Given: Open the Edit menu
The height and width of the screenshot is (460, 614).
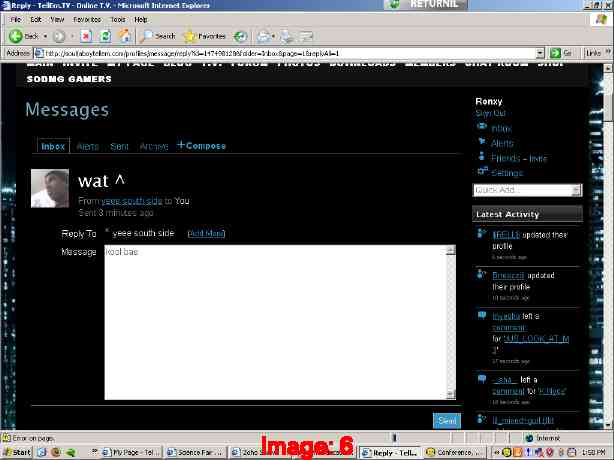Looking at the screenshot, I should click(x=36, y=20).
